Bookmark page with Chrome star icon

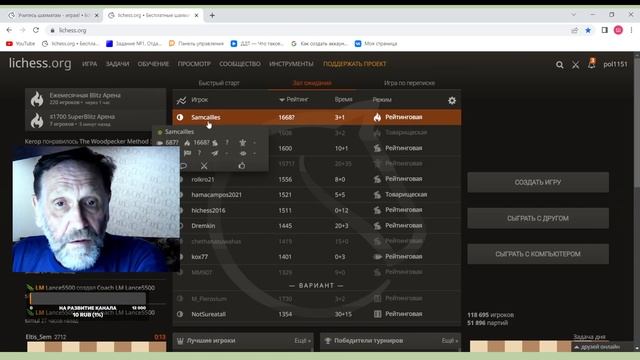588,30
